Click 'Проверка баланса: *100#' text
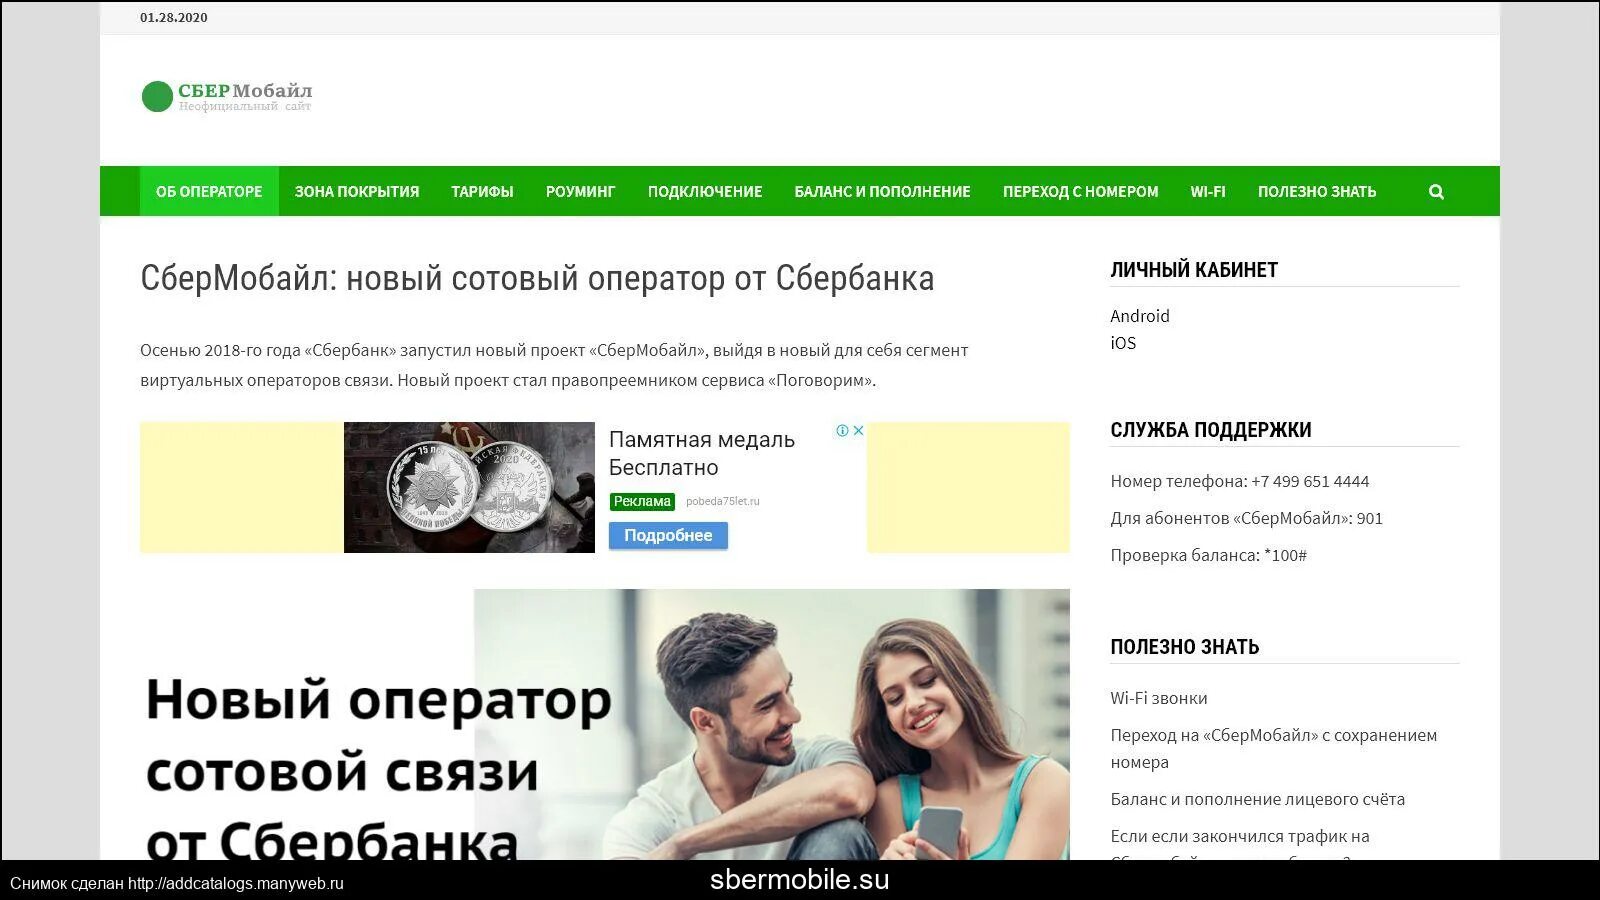 point(1208,555)
